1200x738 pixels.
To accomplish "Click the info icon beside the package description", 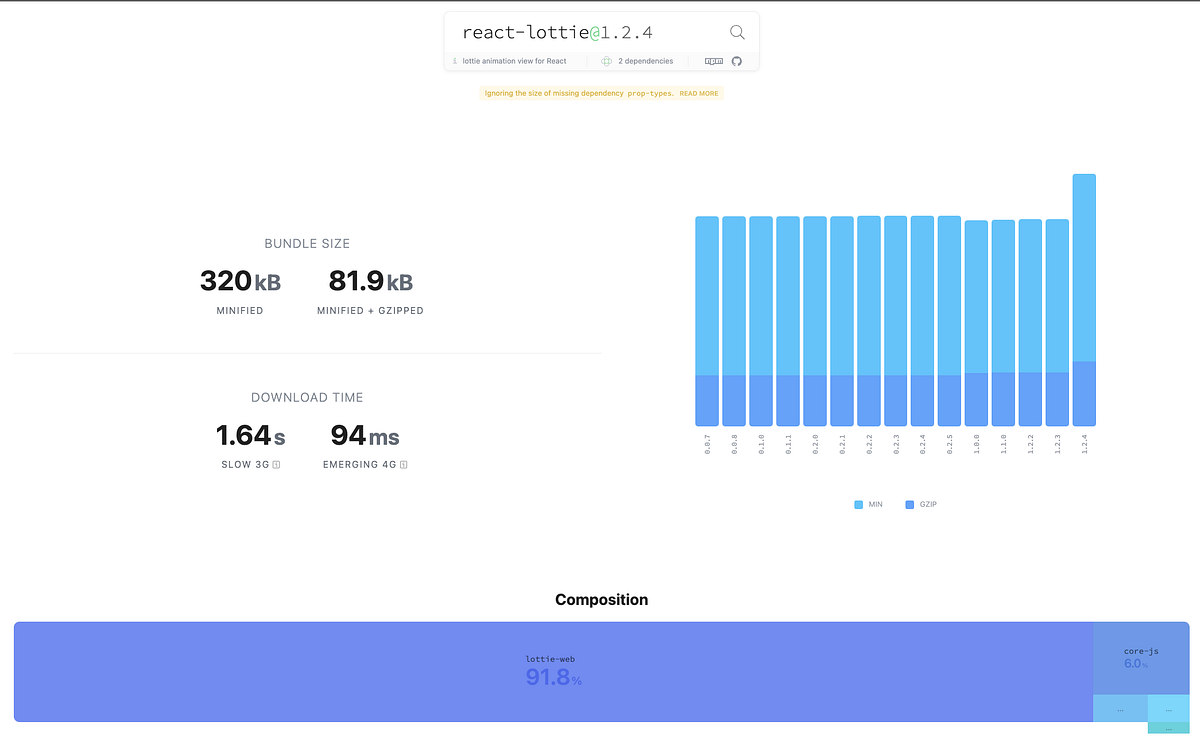I will [x=455, y=61].
